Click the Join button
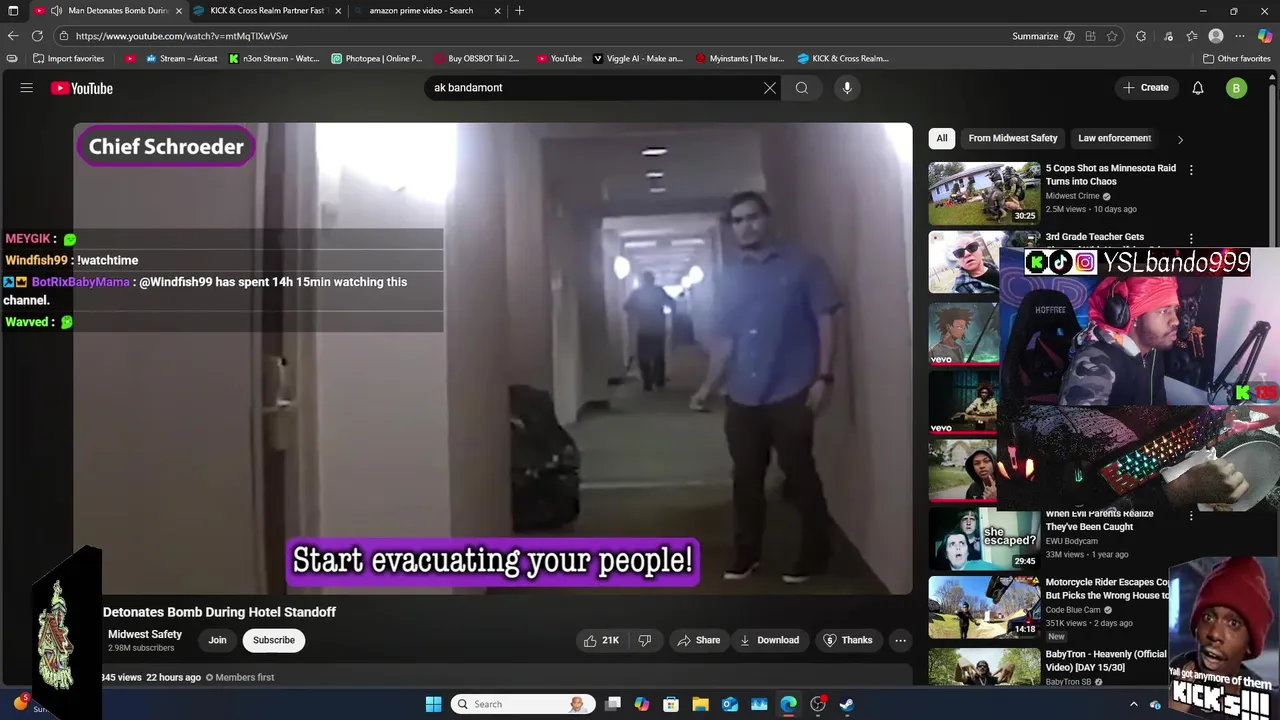Viewport: 1280px width, 720px height. pos(217,640)
